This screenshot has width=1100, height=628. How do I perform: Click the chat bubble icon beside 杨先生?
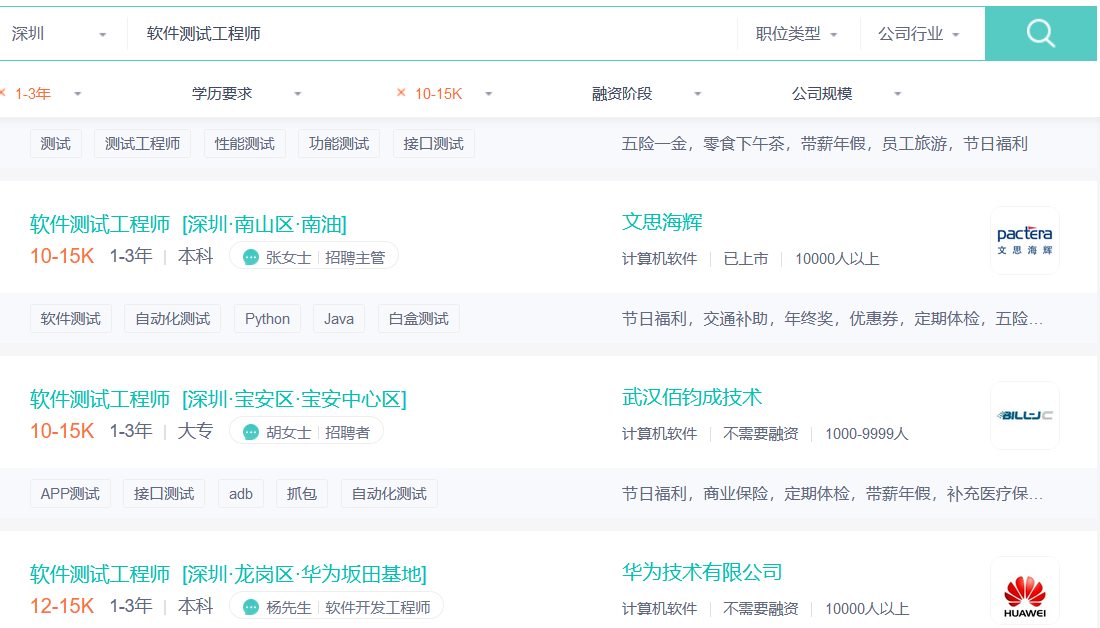click(x=249, y=605)
